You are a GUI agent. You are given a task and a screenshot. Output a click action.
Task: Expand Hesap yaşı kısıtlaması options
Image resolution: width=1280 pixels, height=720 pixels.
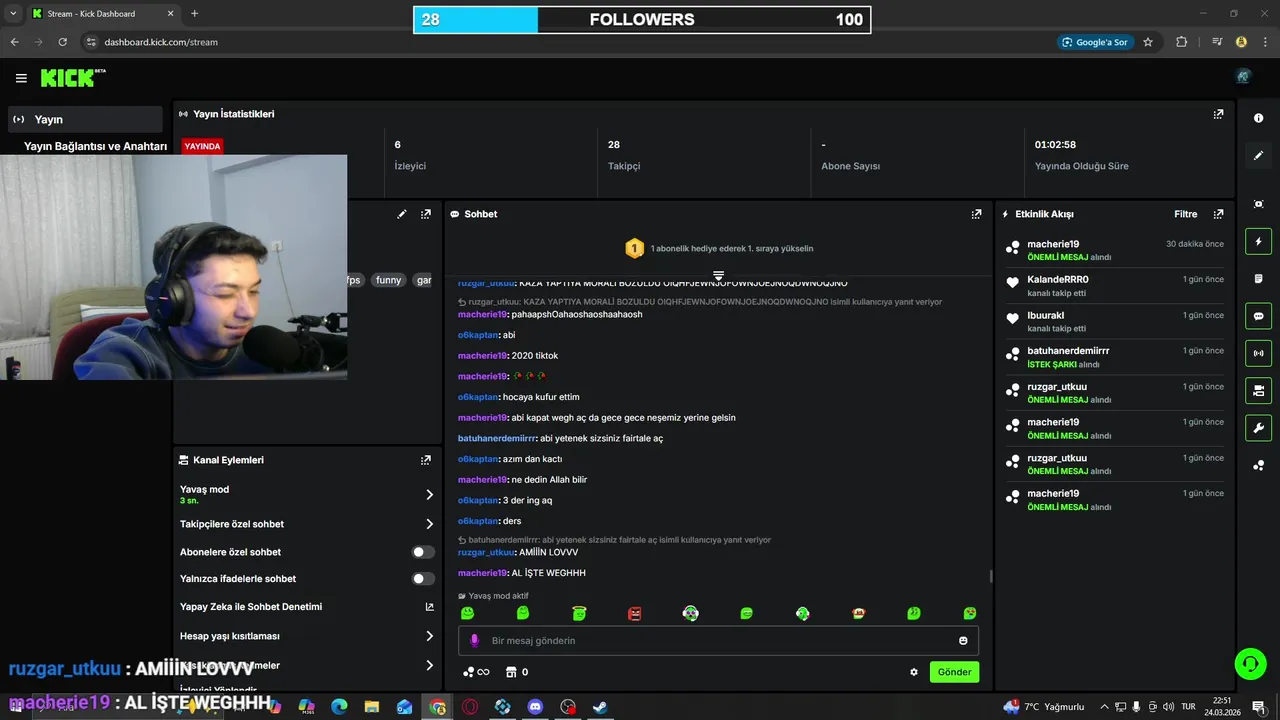click(429, 636)
